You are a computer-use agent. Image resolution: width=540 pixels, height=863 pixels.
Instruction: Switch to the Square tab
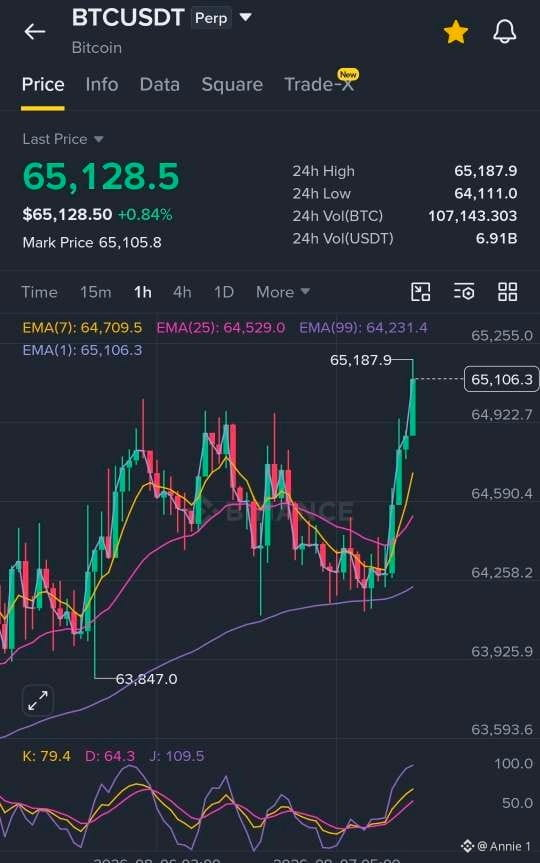point(232,84)
